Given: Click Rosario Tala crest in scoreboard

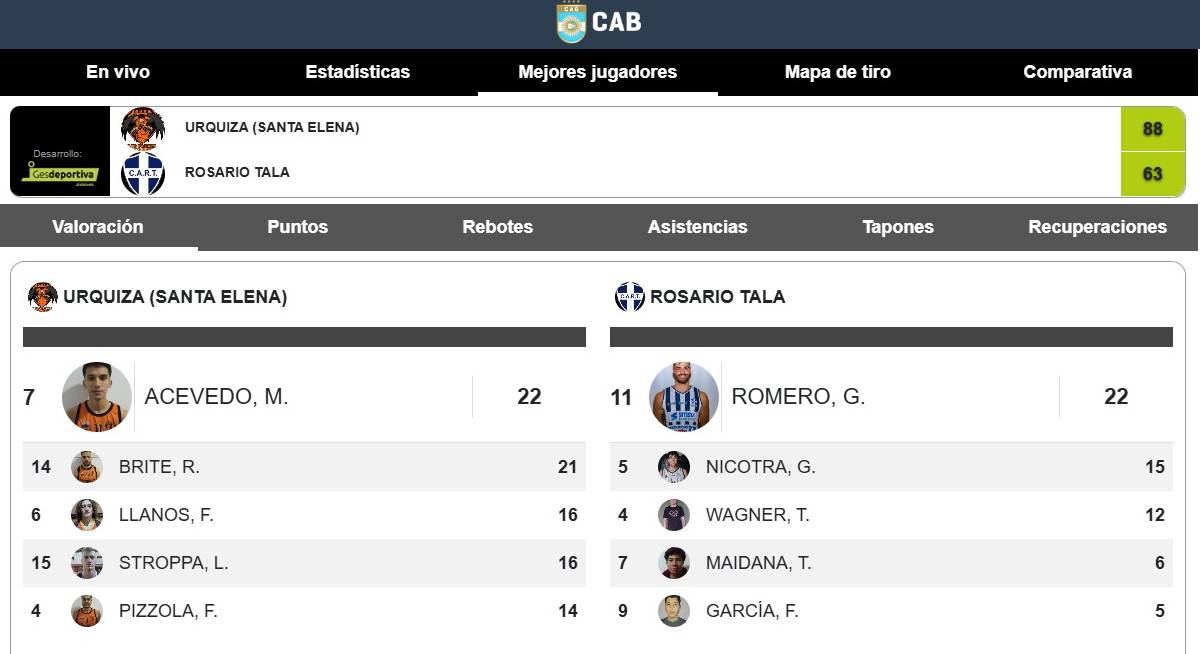Looking at the screenshot, I should [143, 173].
